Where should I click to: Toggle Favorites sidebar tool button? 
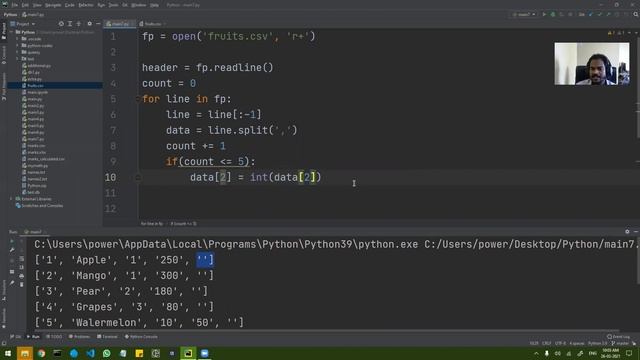(4, 318)
